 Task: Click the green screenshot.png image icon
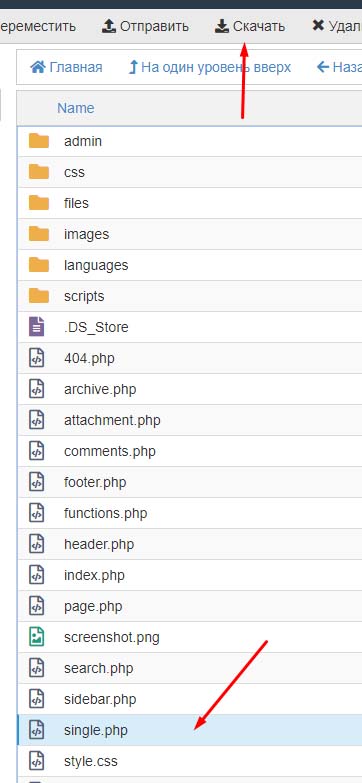[x=36, y=637]
